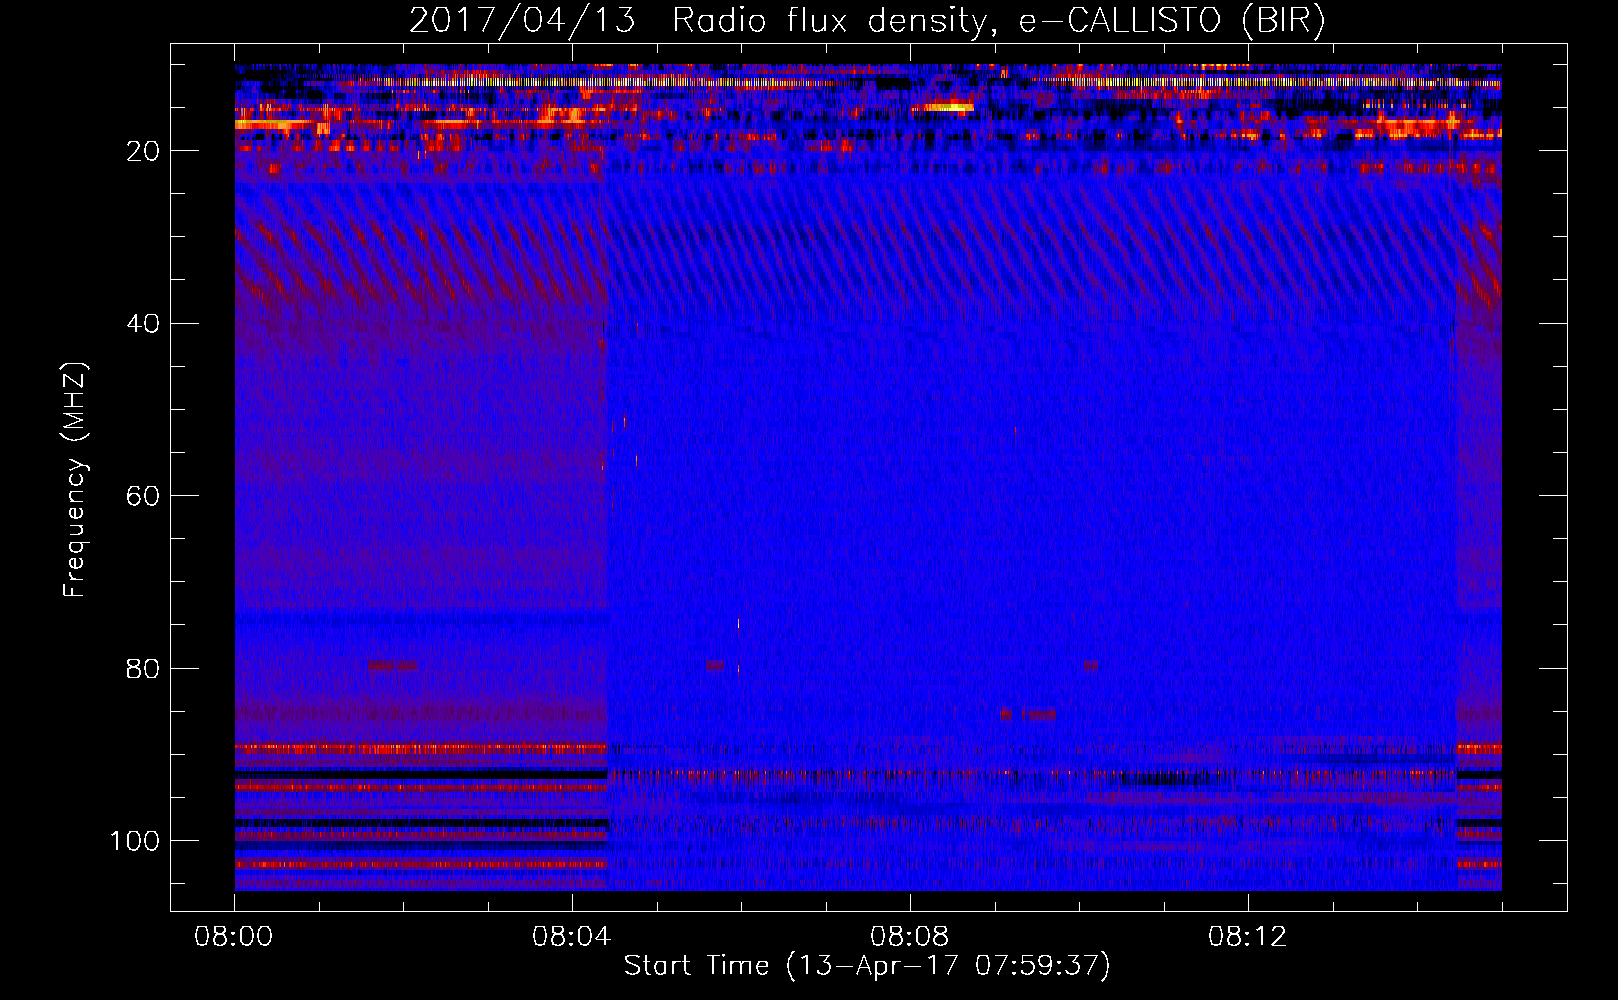
Task: Click the red blip at 80 MHz near 08:10
Action: [x=1090, y=665]
